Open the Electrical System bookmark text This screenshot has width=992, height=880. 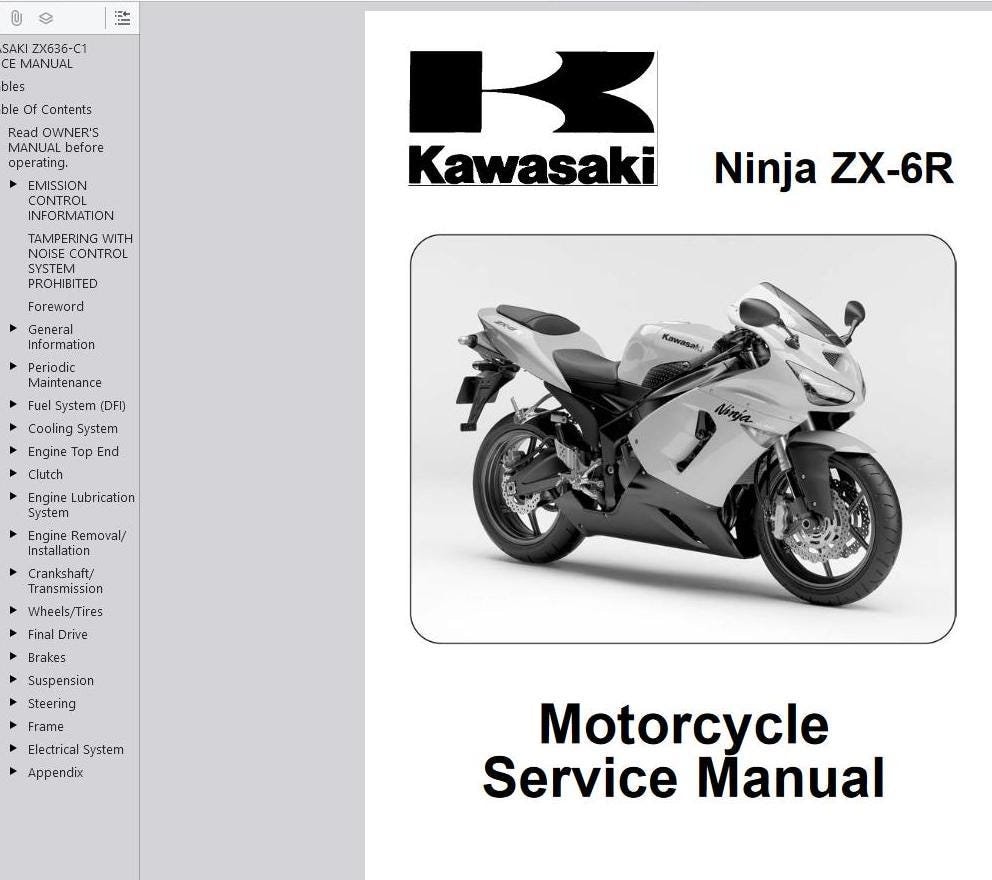click(x=76, y=750)
